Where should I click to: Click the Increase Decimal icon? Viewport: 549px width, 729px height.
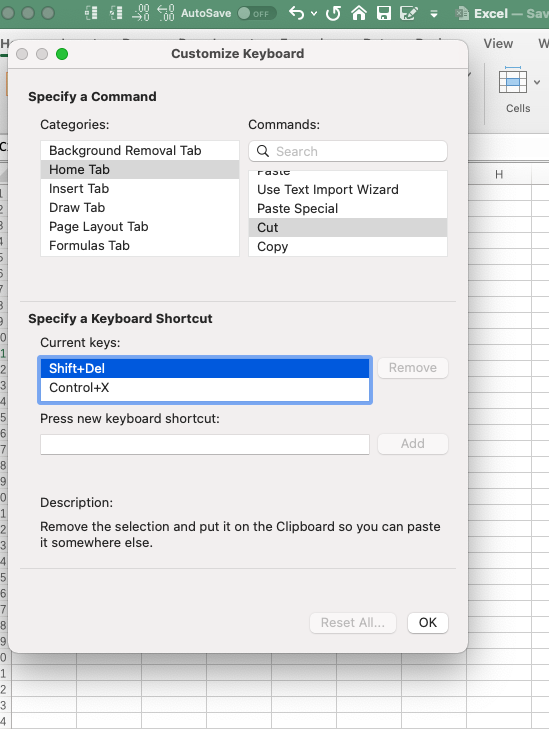(x=140, y=13)
